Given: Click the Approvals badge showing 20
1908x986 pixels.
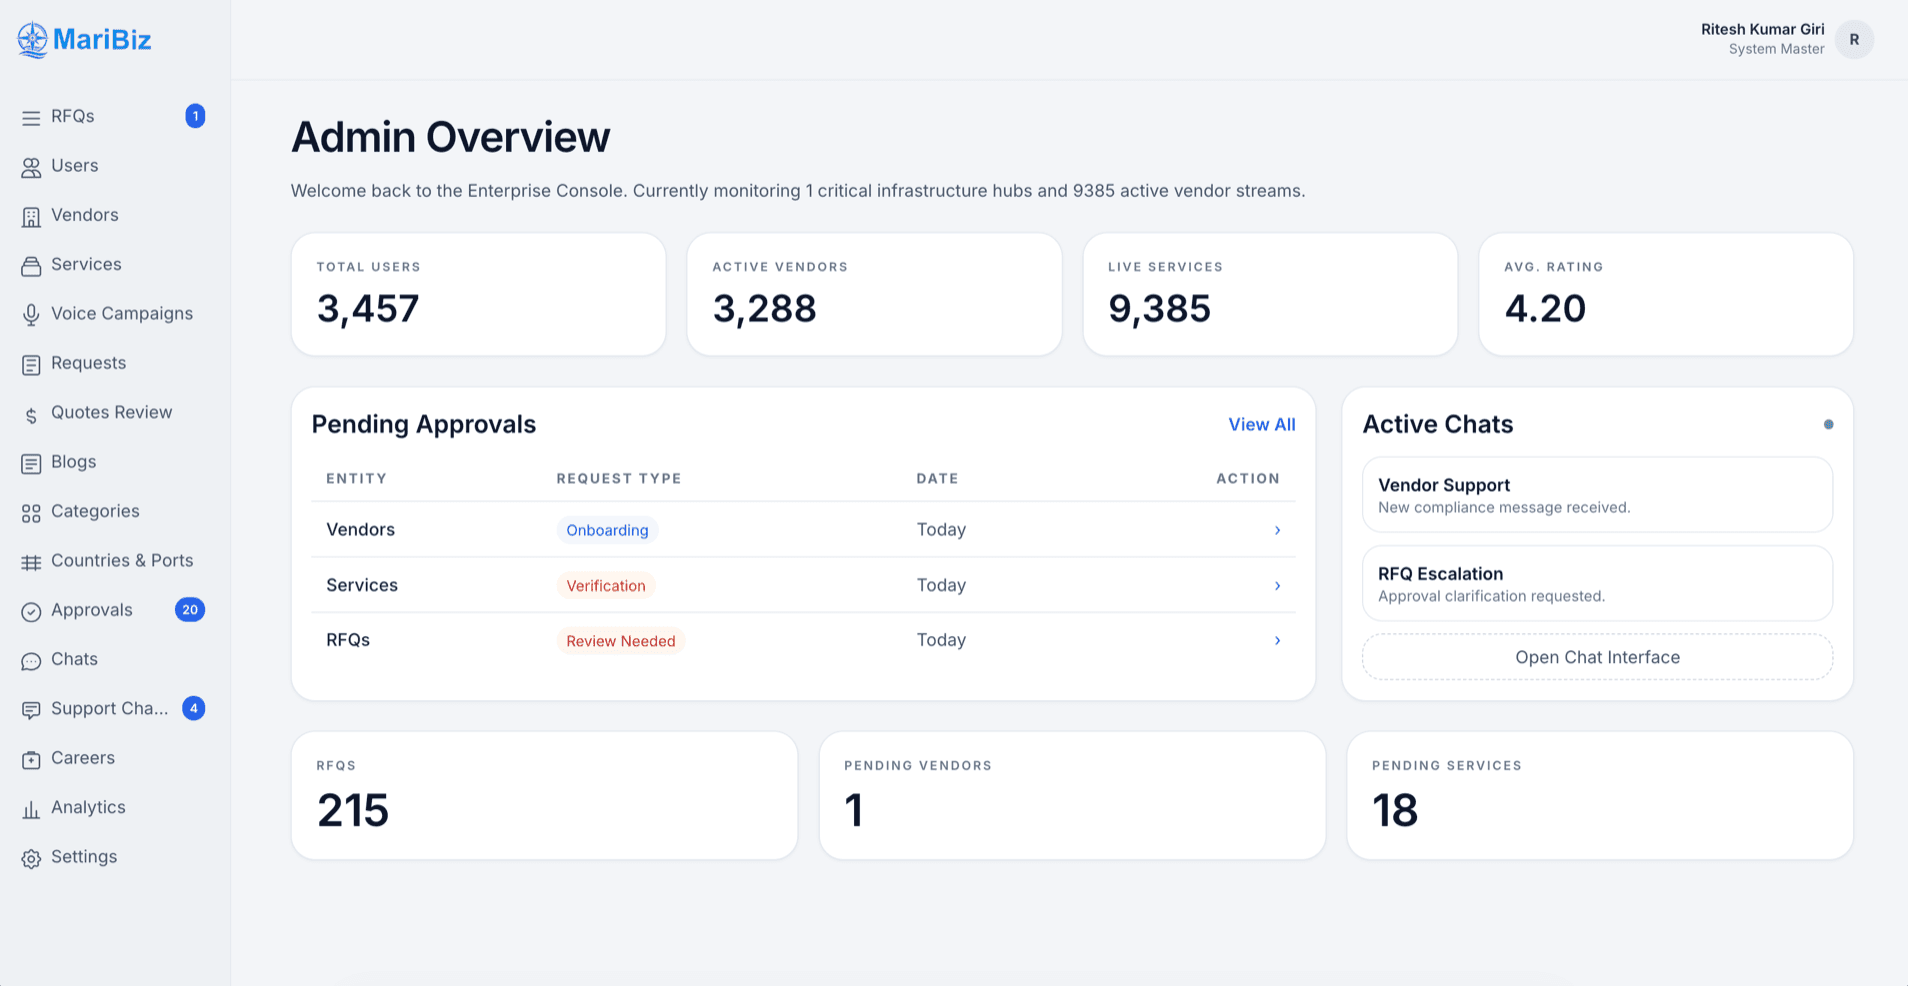Looking at the screenshot, I should 190,610.
